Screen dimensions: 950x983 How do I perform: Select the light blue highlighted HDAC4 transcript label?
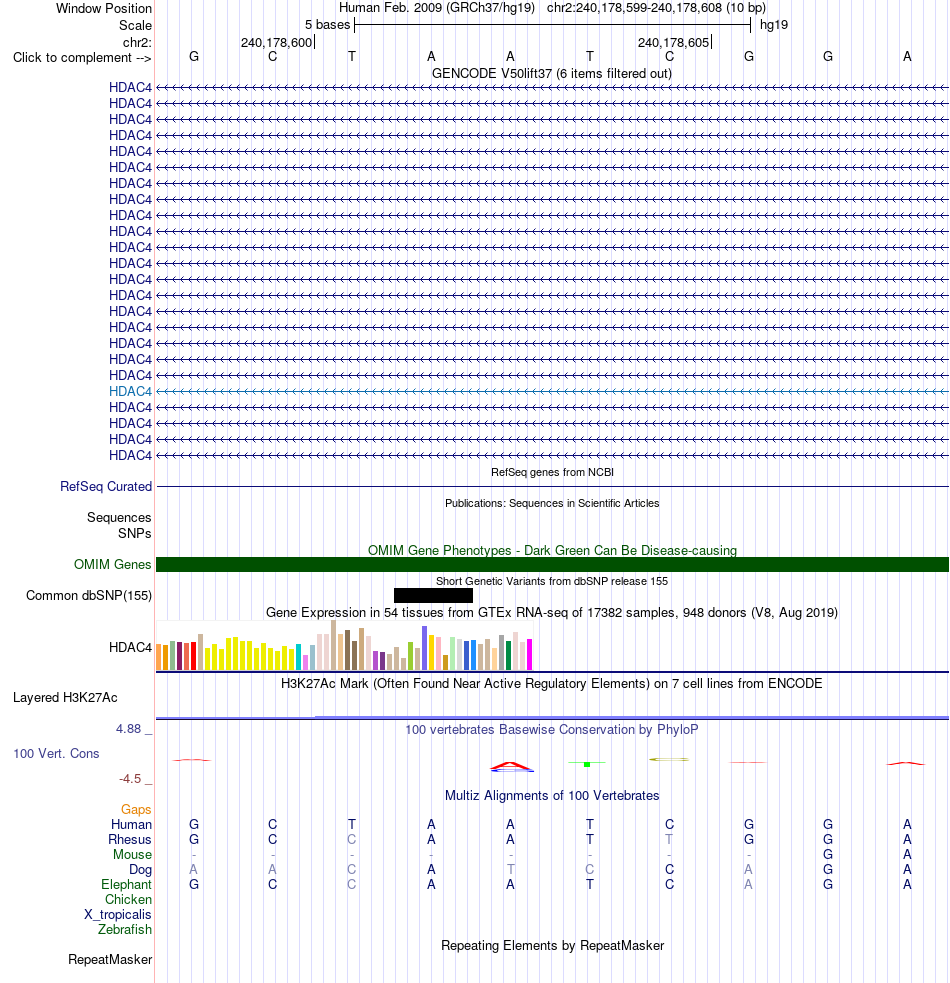(130, 391)
